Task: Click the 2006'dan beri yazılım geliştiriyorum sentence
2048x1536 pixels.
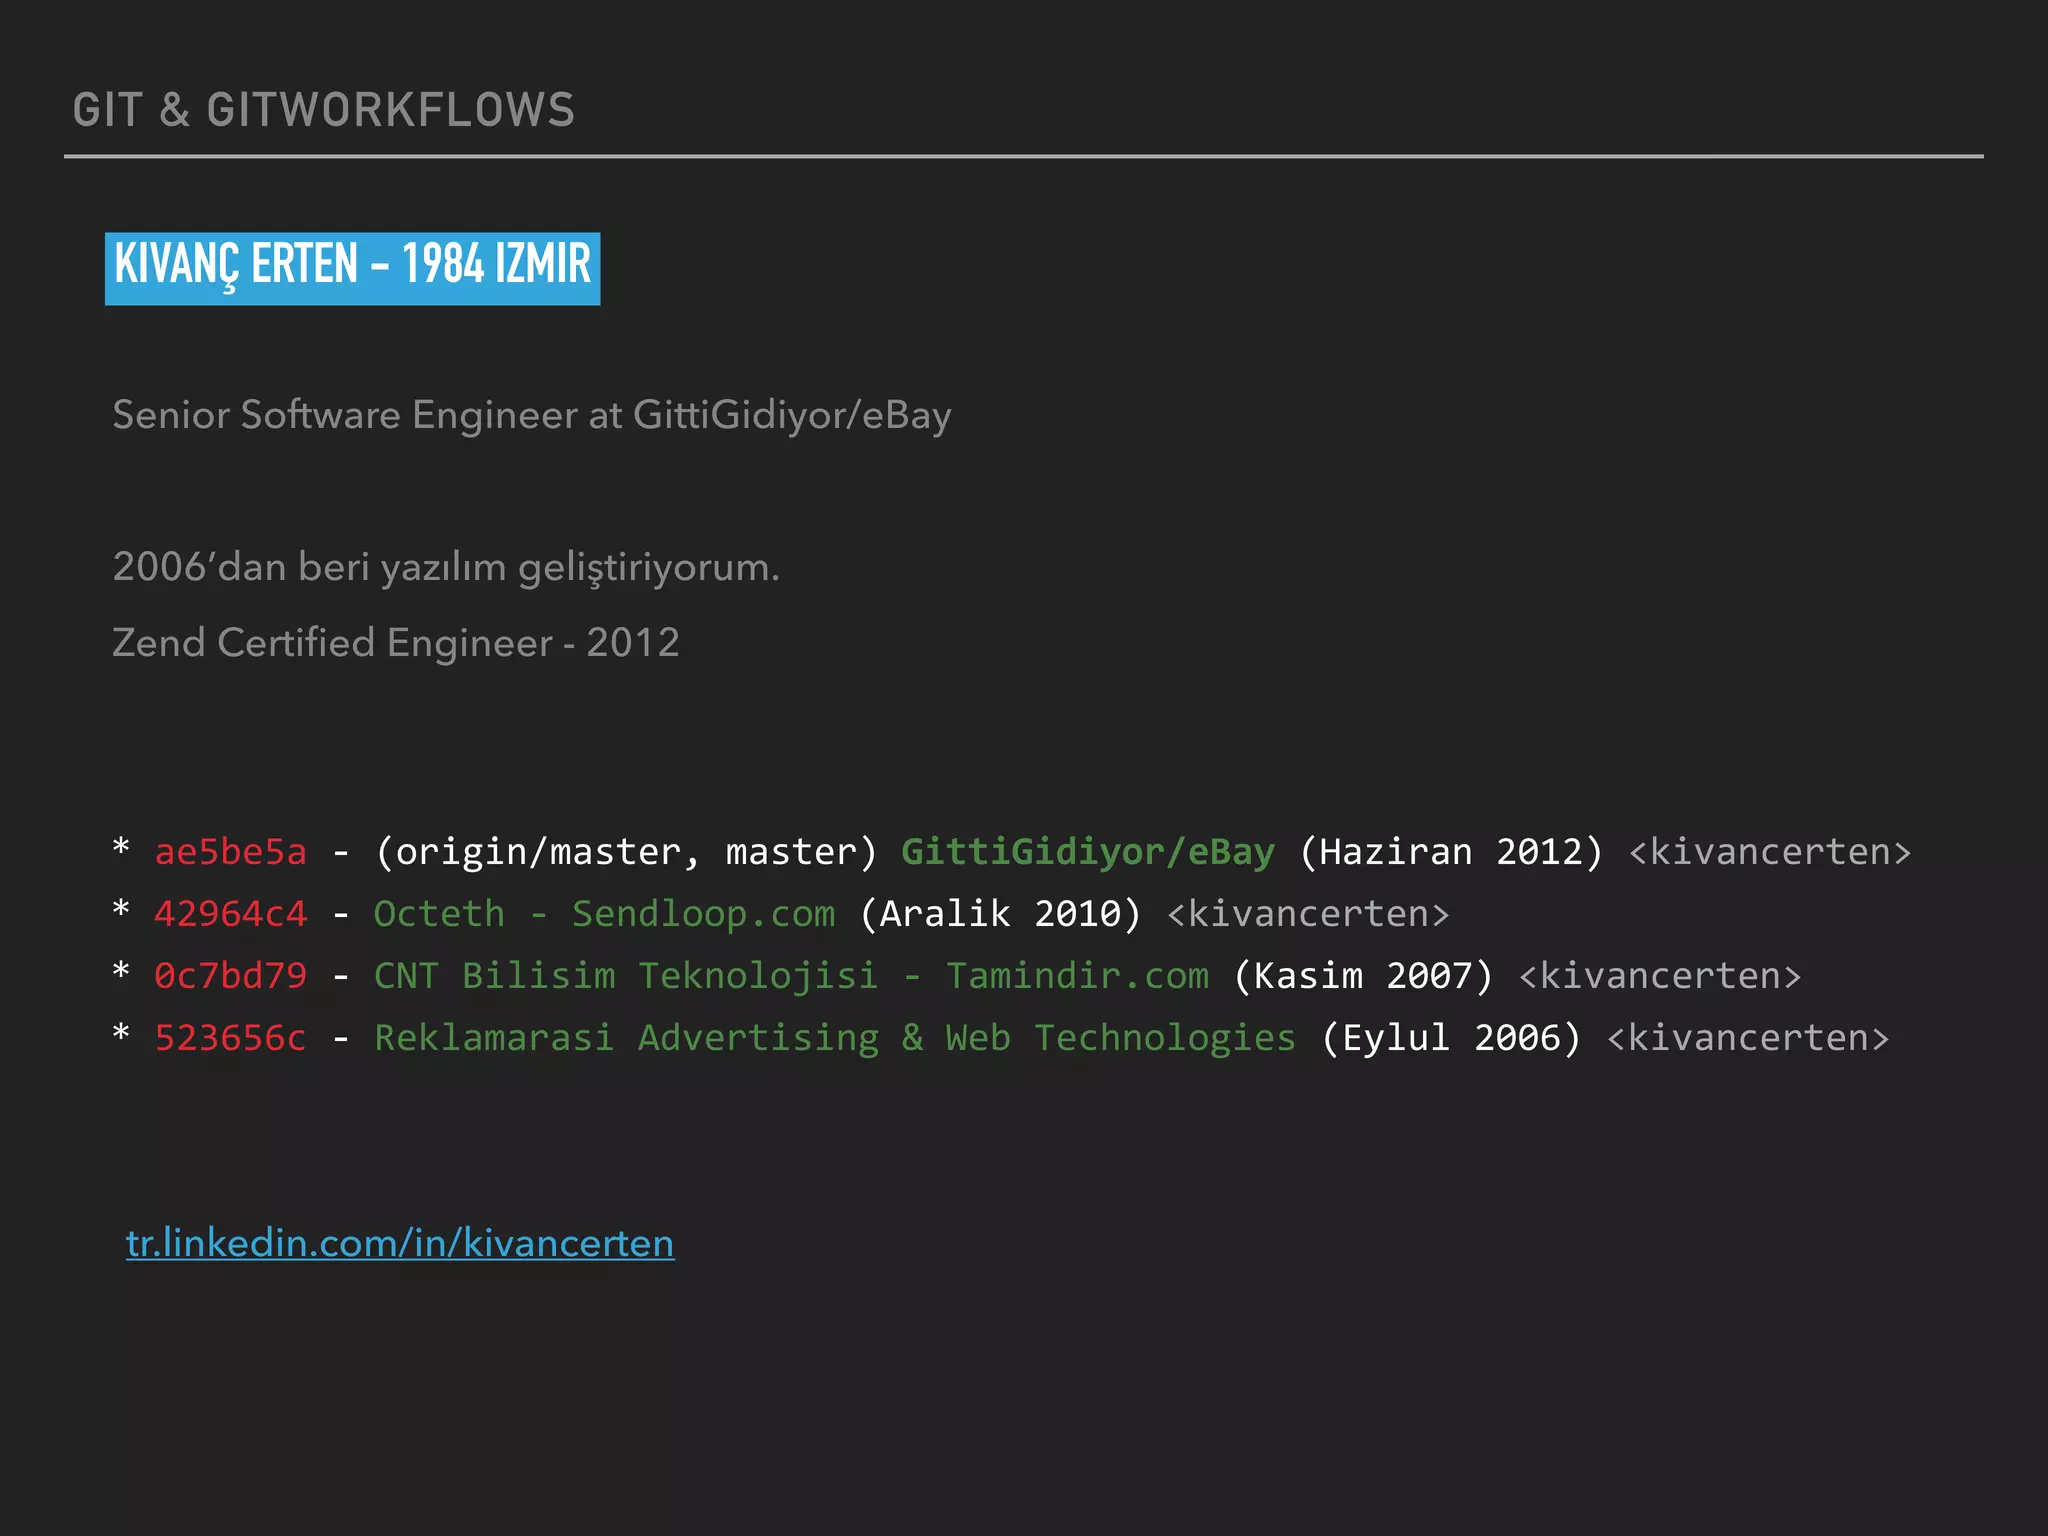Action: (445, 567)
